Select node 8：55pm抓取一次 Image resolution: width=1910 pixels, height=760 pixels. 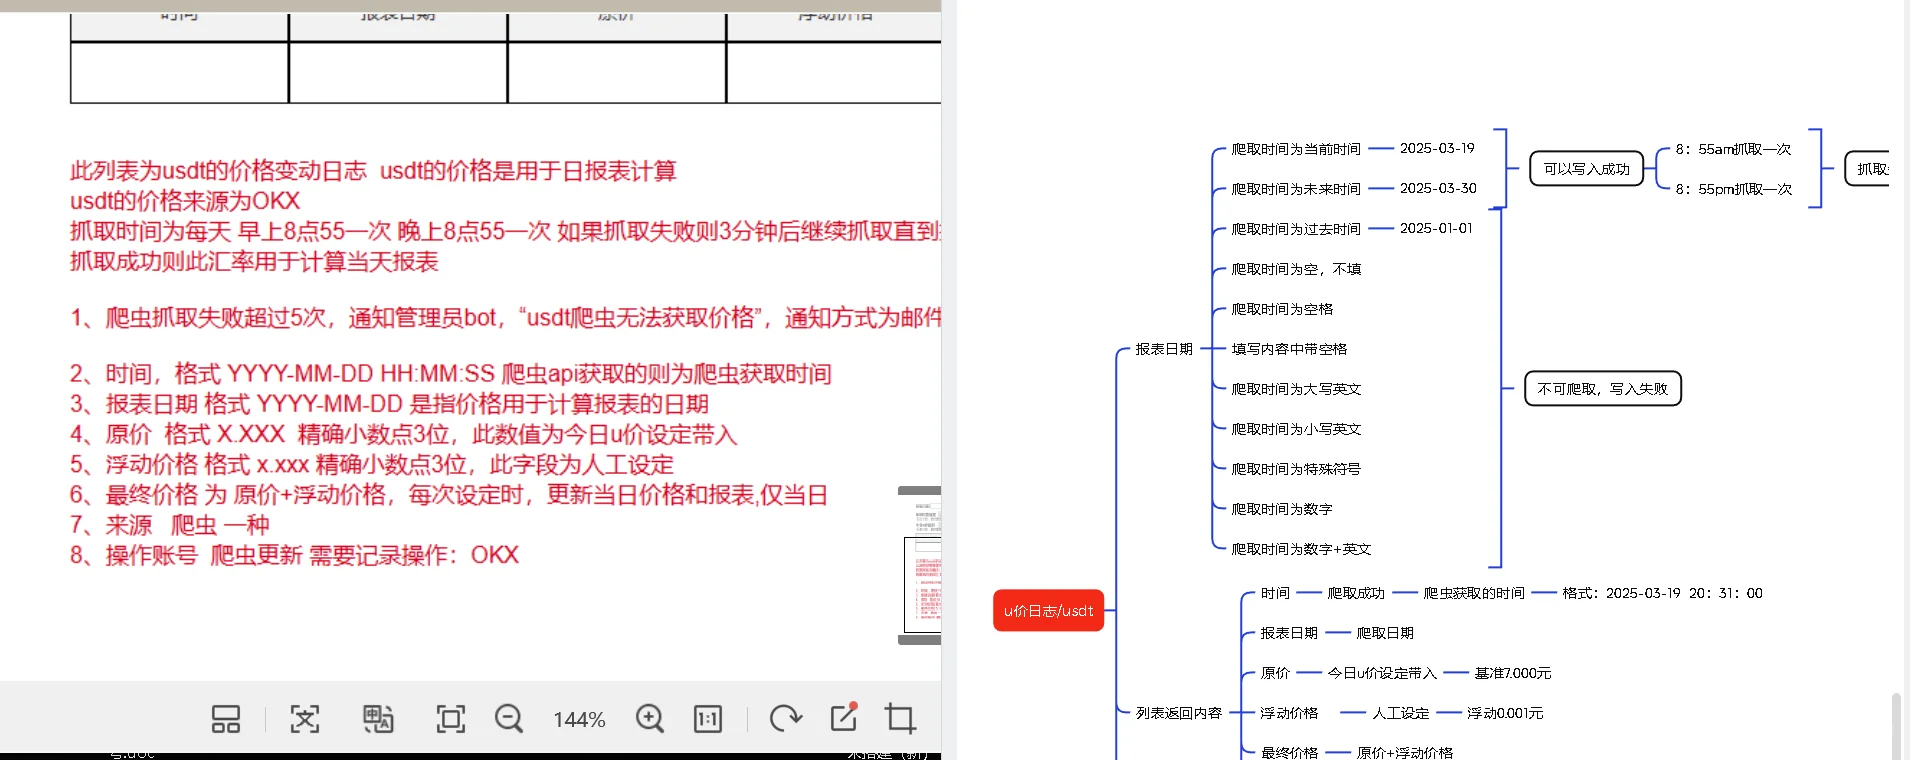(x=1733, y=189)
